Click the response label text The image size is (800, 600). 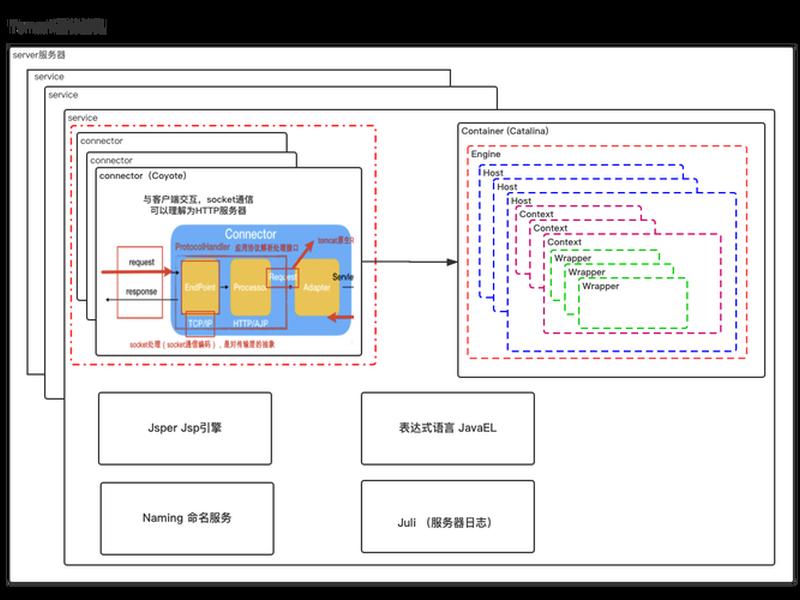[141, 292]
